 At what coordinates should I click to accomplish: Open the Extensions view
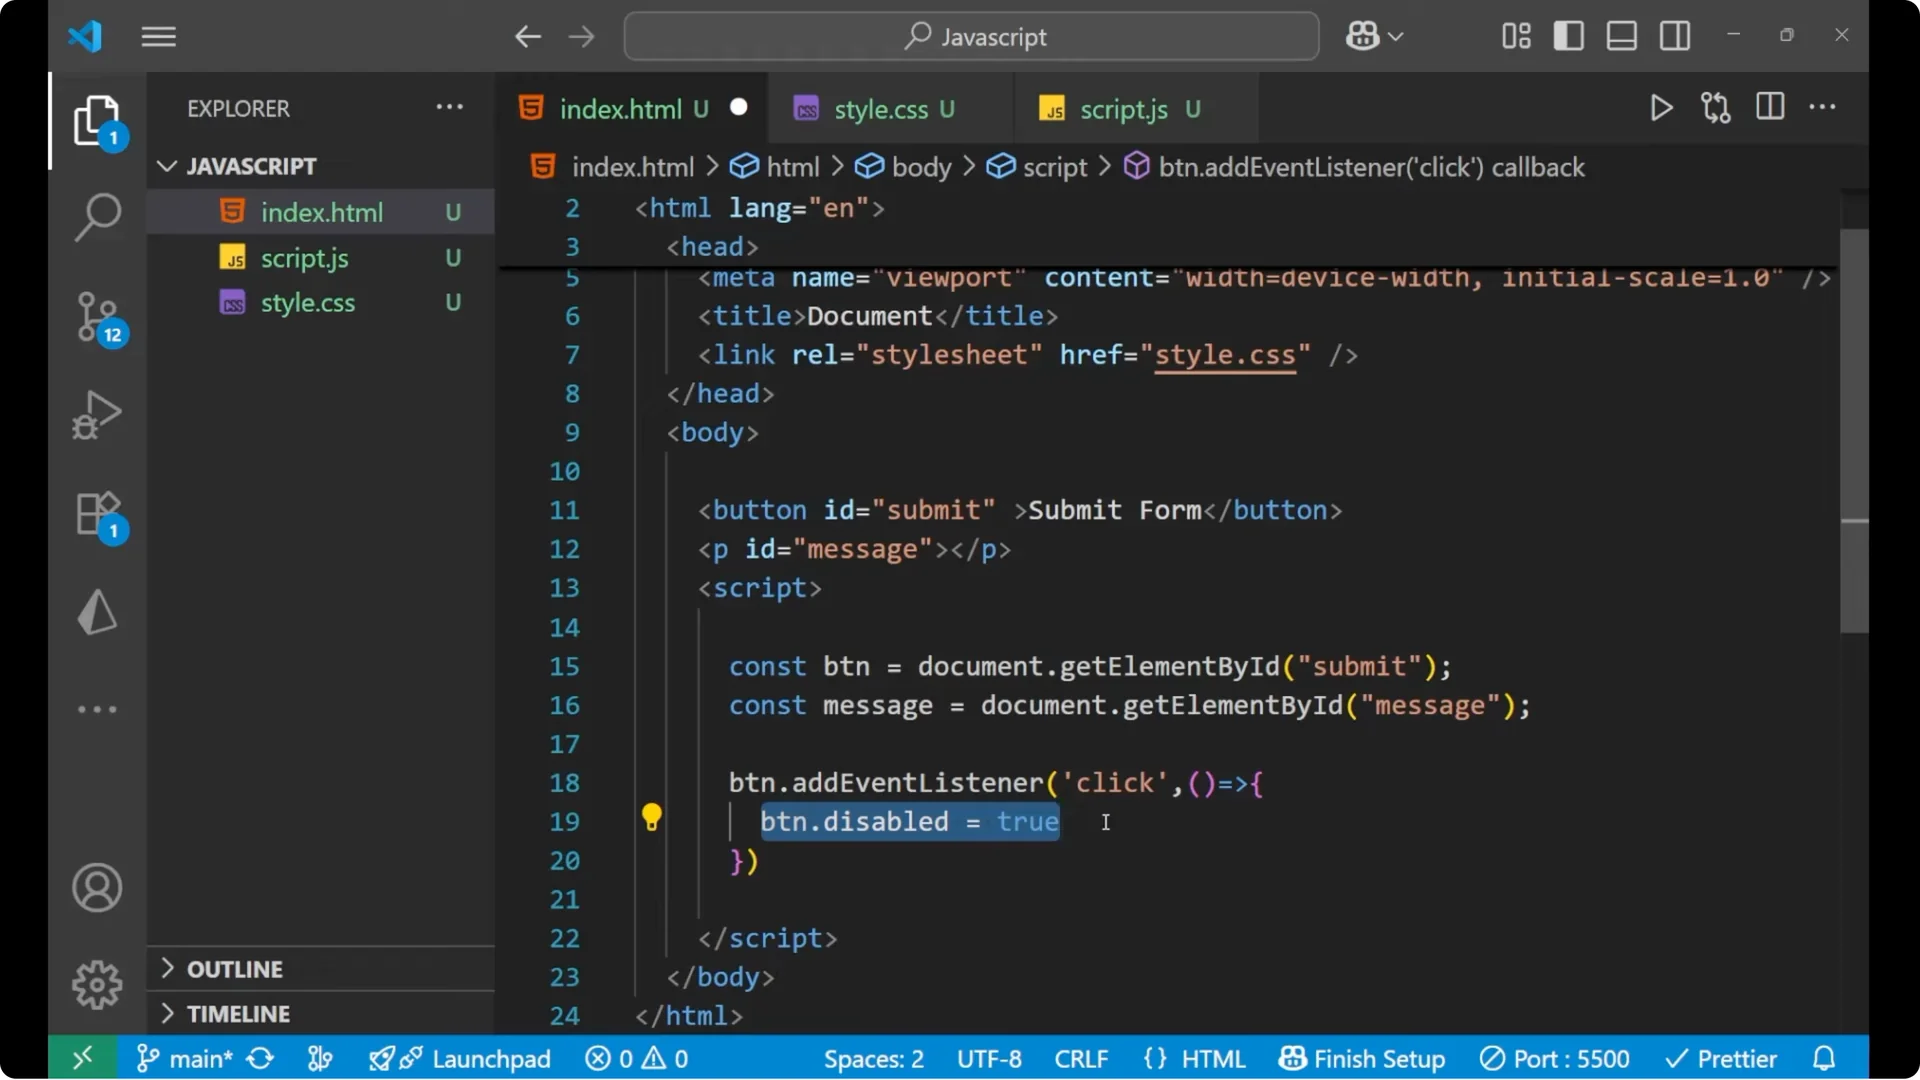pos(97,515)
